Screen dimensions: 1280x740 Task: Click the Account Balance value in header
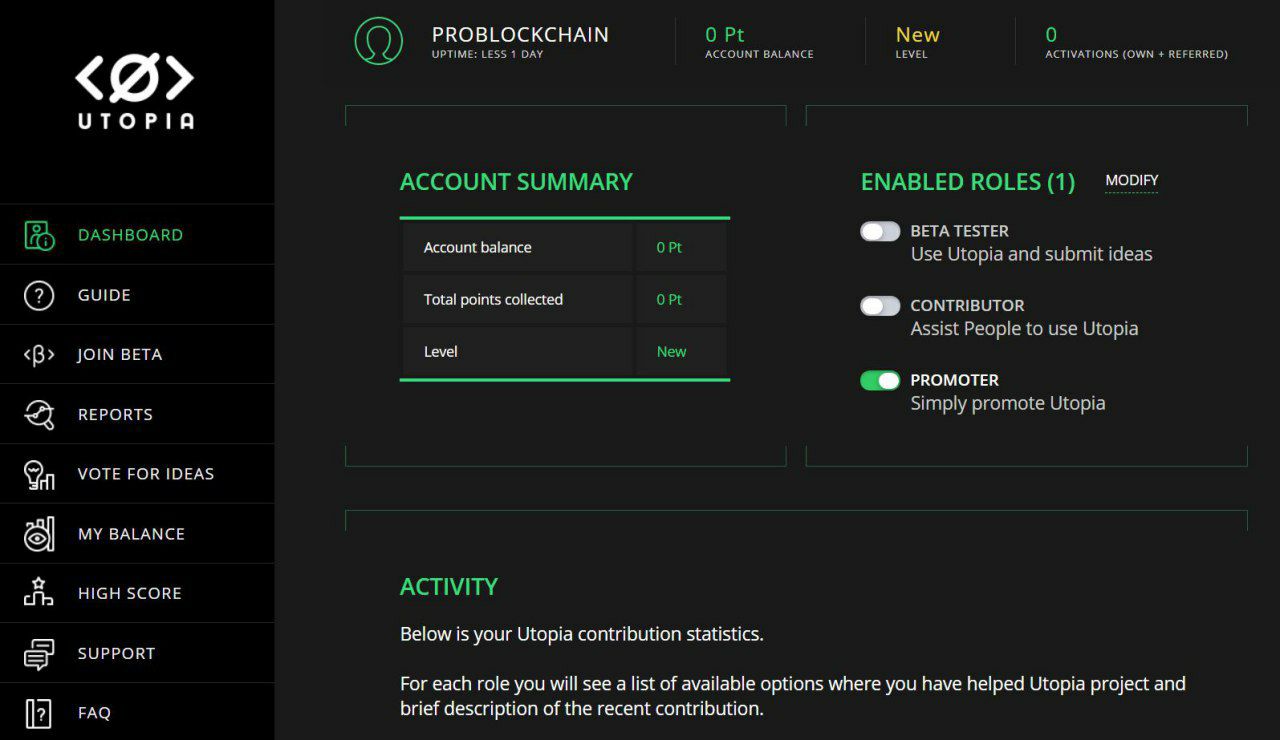click(725, 35)
